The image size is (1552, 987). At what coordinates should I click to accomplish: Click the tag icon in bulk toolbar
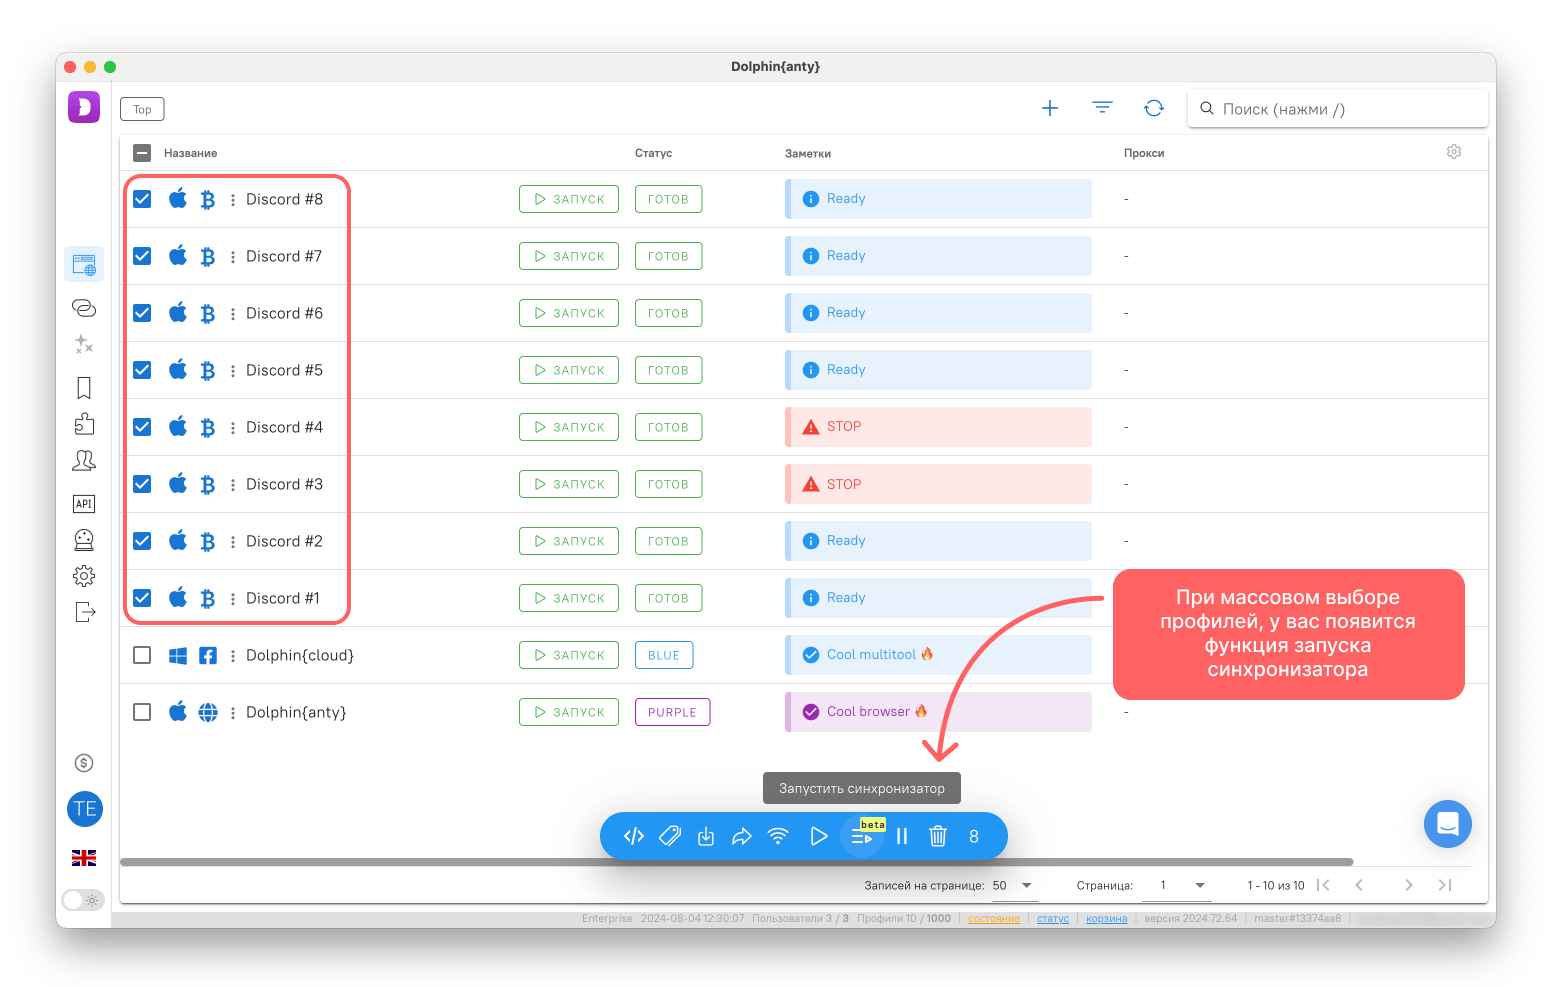(670, 836)
